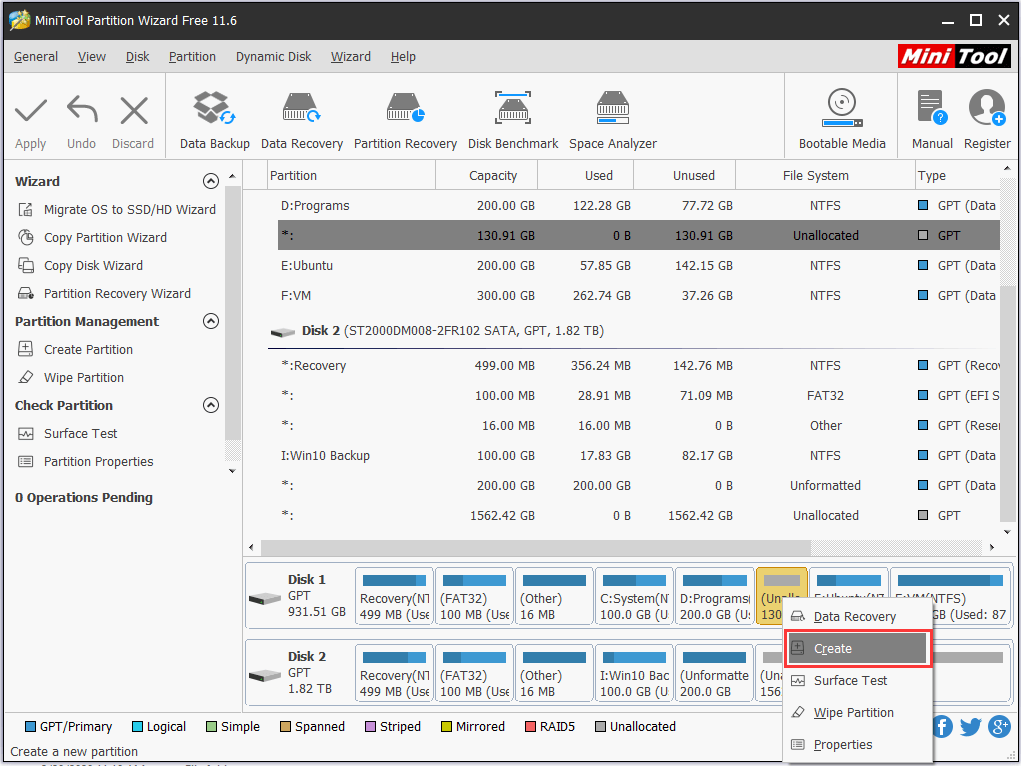Screen dimensions: 1021x766
Task: Click the Disk 1 drive icon in the disk map
Action: (x=265, y=597)
